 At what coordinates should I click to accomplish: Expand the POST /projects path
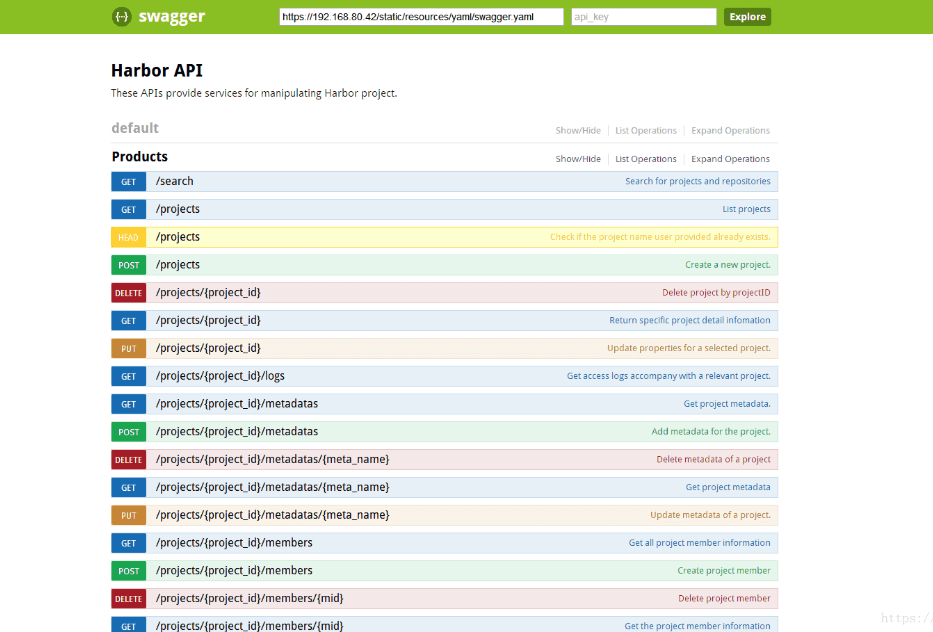178,264
